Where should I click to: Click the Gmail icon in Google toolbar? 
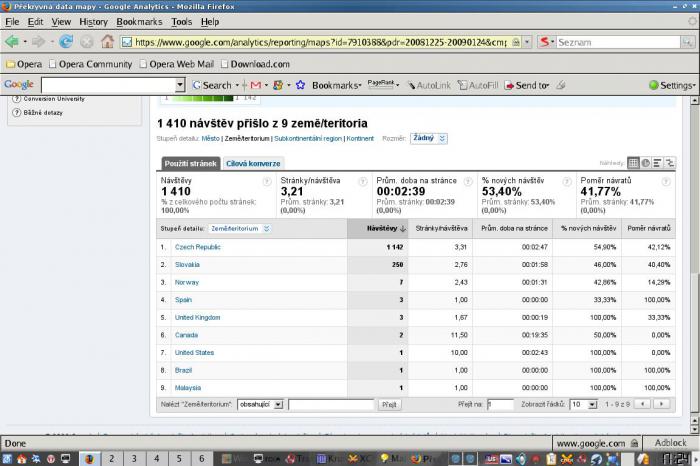[x=255, y=85]
